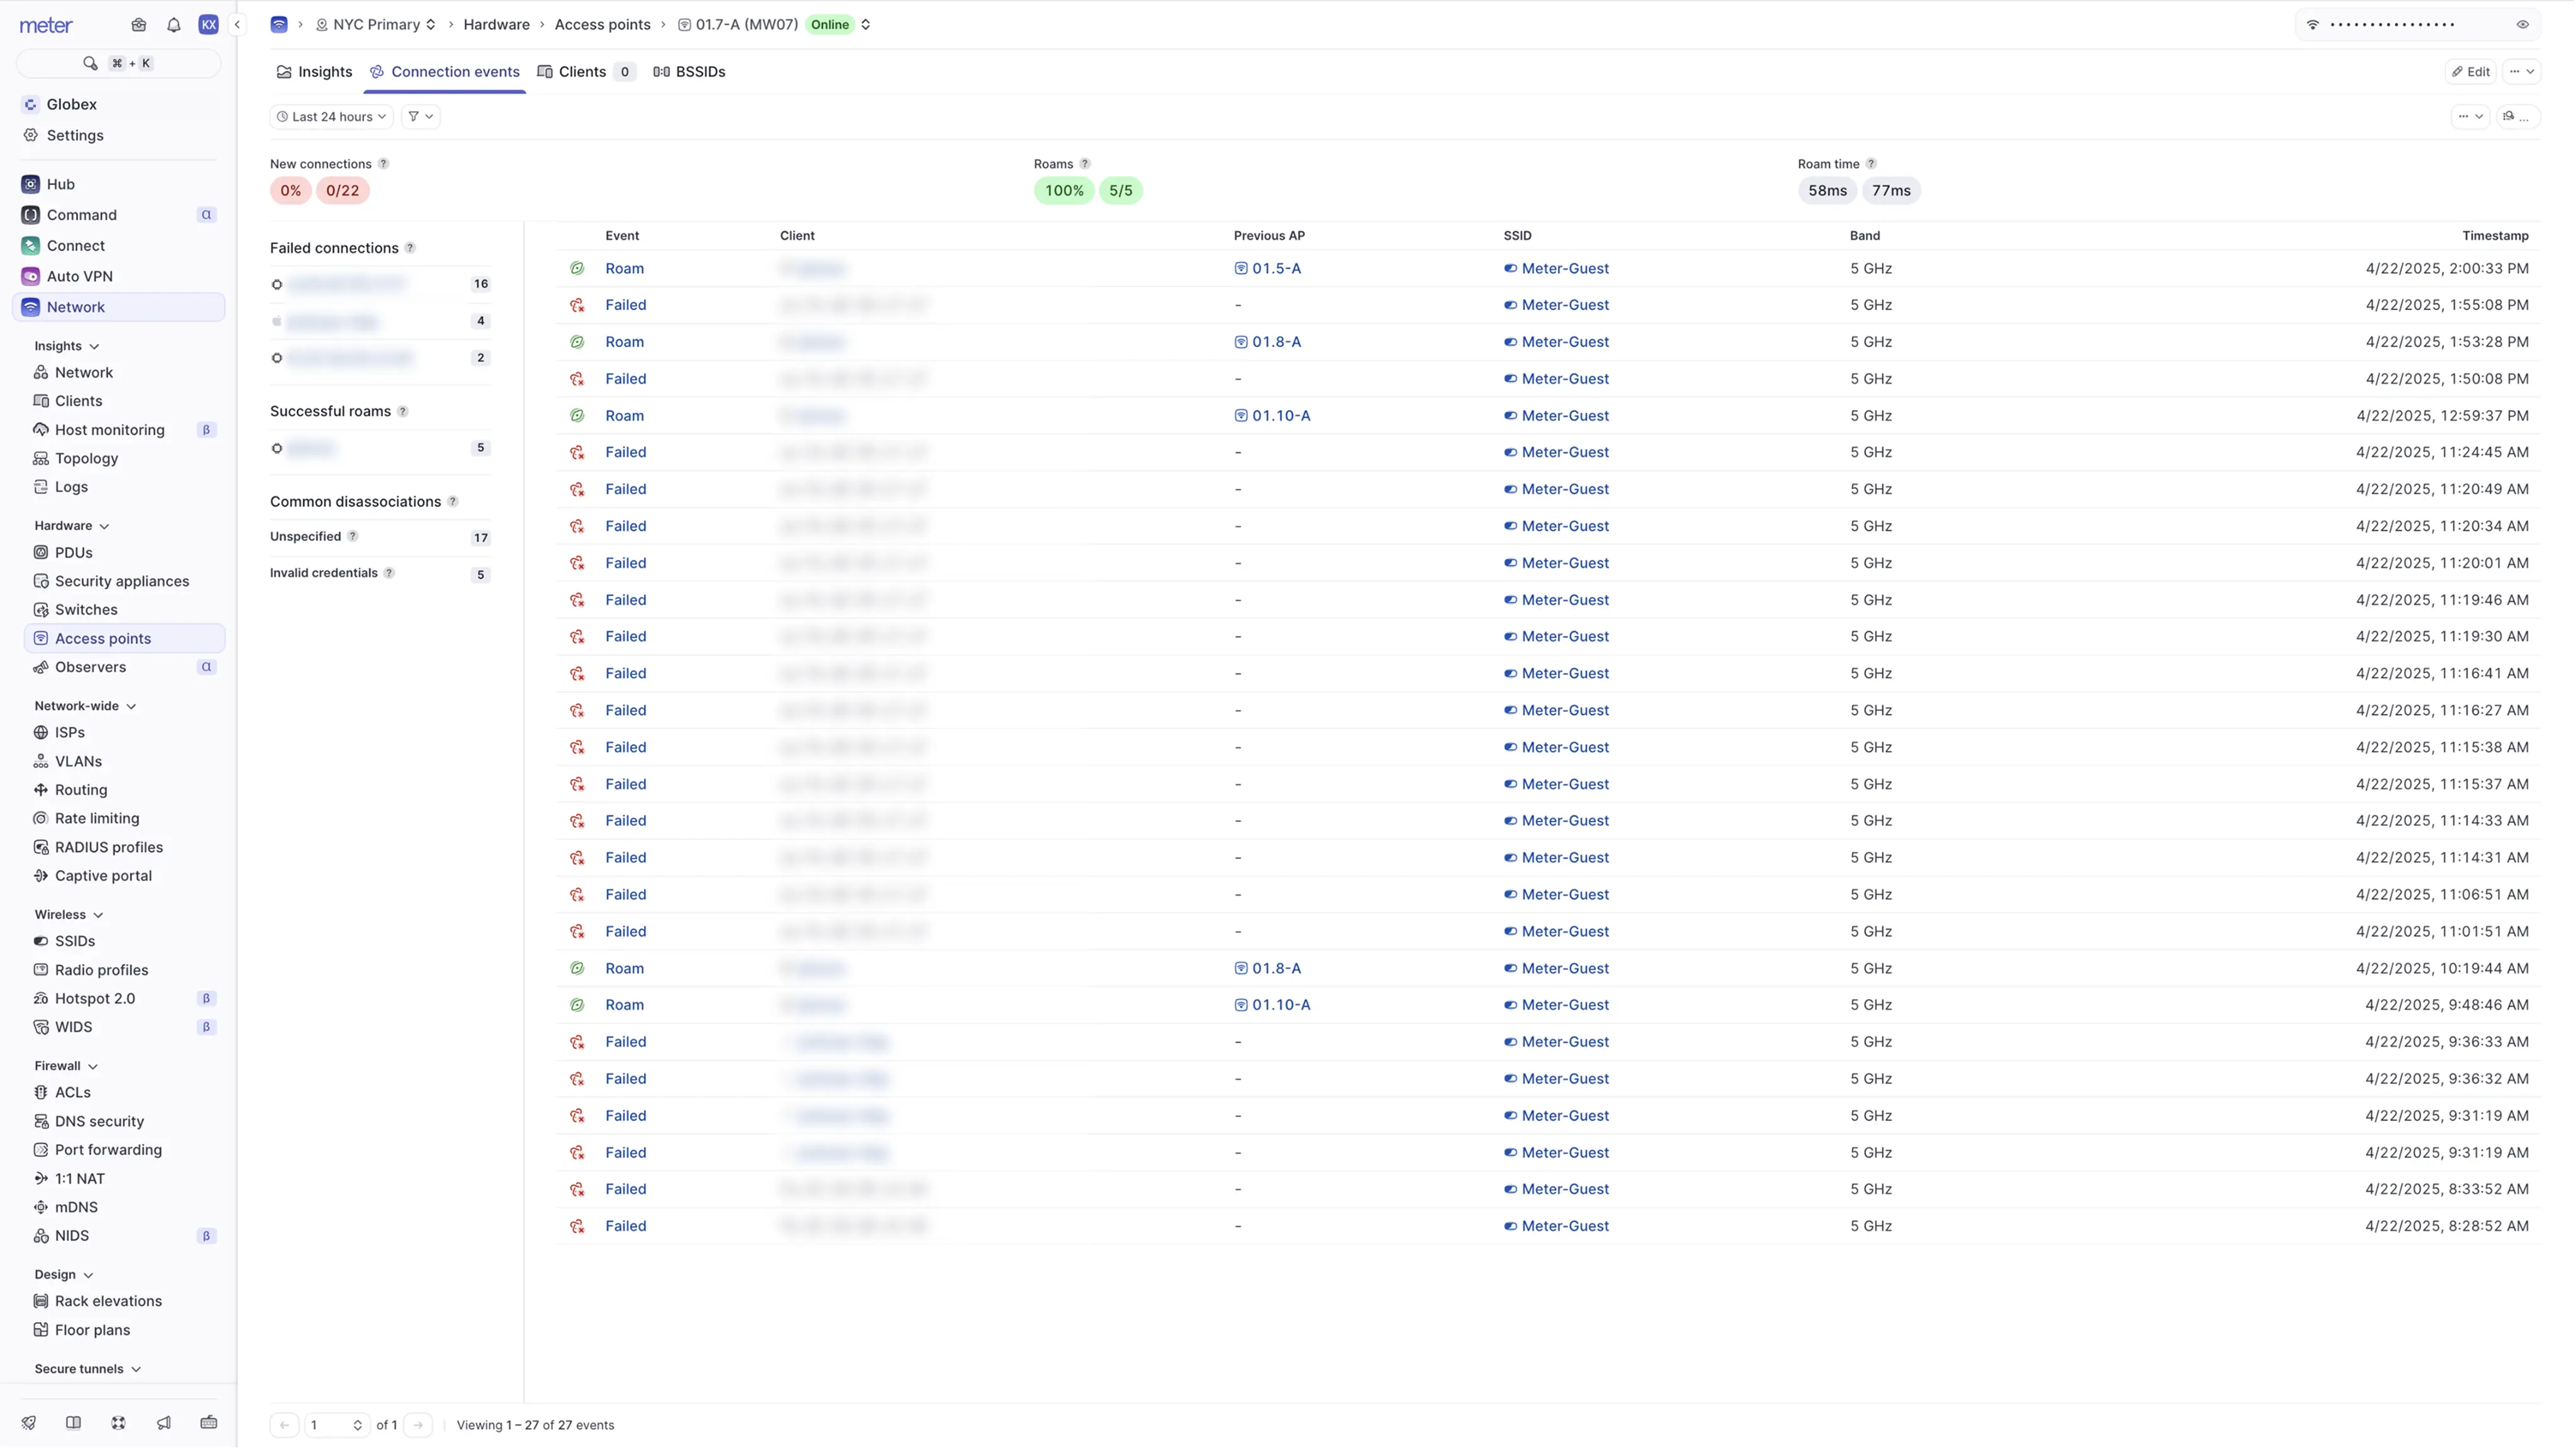Click the megaphone icon in bottom bar
The width and height of the screenshot is (2576, 1448).
click(164, 1423)
